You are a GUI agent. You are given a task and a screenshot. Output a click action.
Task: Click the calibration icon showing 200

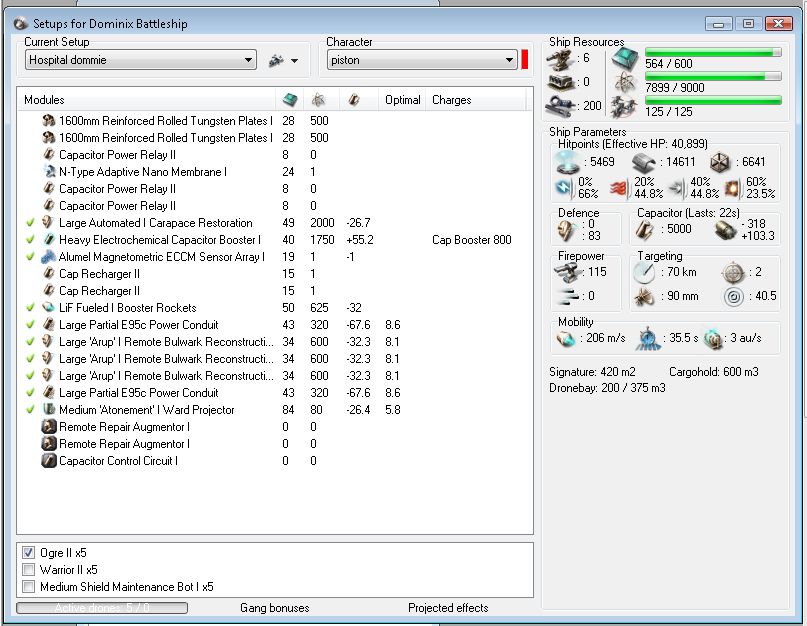(x=561, y=106)
